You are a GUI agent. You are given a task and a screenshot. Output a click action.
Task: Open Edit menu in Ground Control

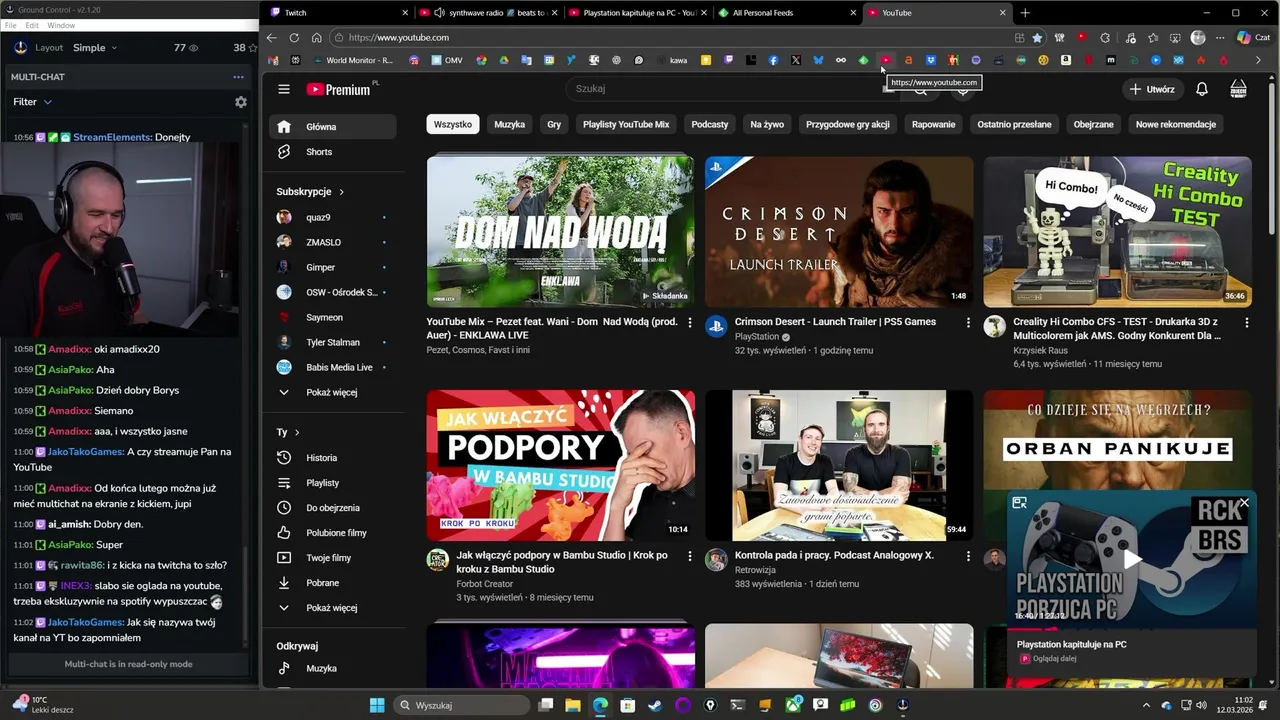click(32, 25)
